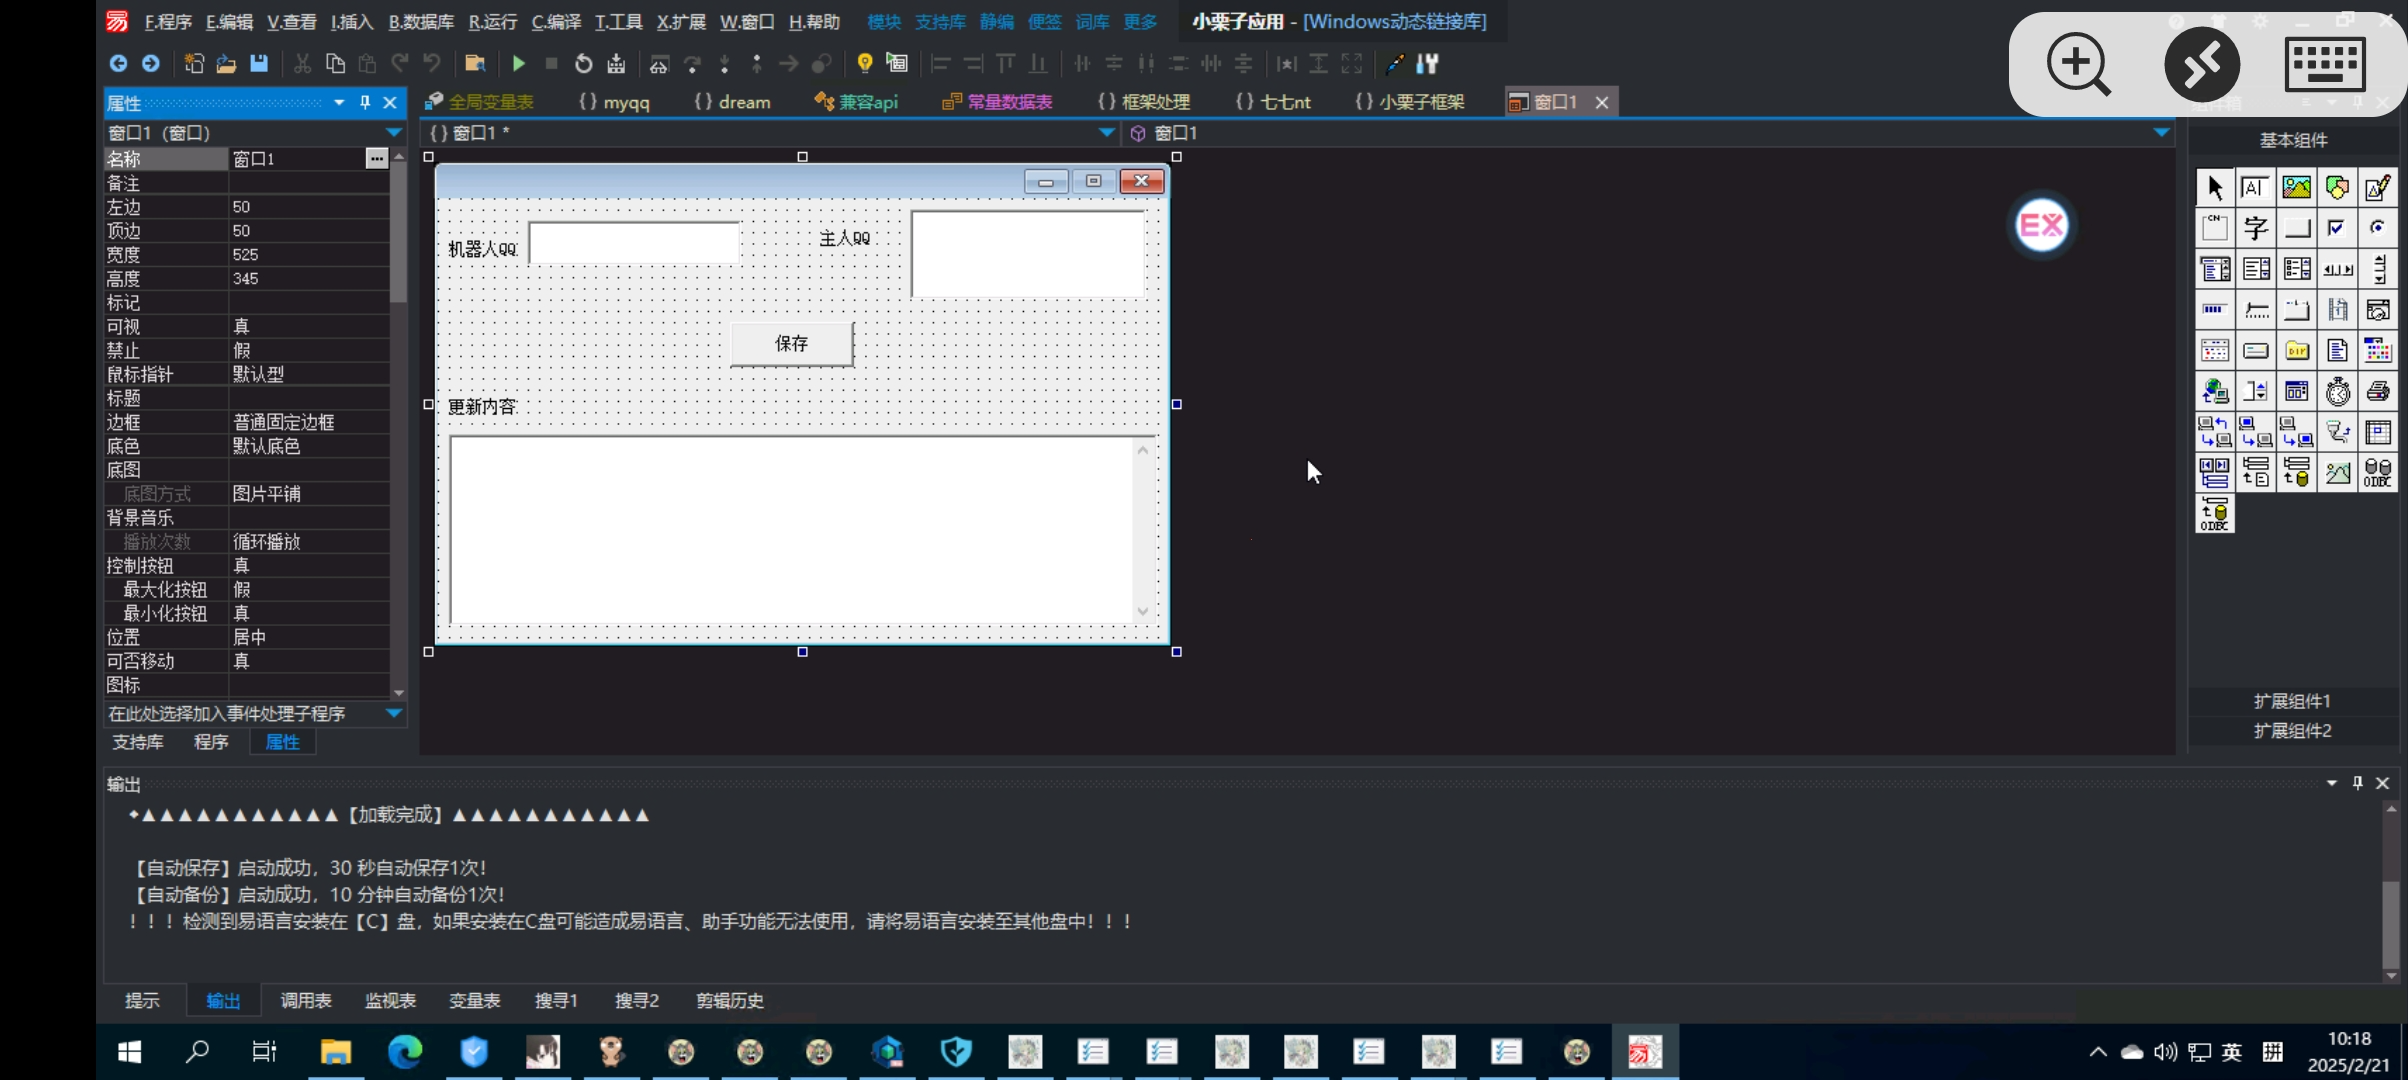2408x1080 pixels.
Task: Select the clock timer component icon
Action: pyautogui.click(x=2337, y=392)
